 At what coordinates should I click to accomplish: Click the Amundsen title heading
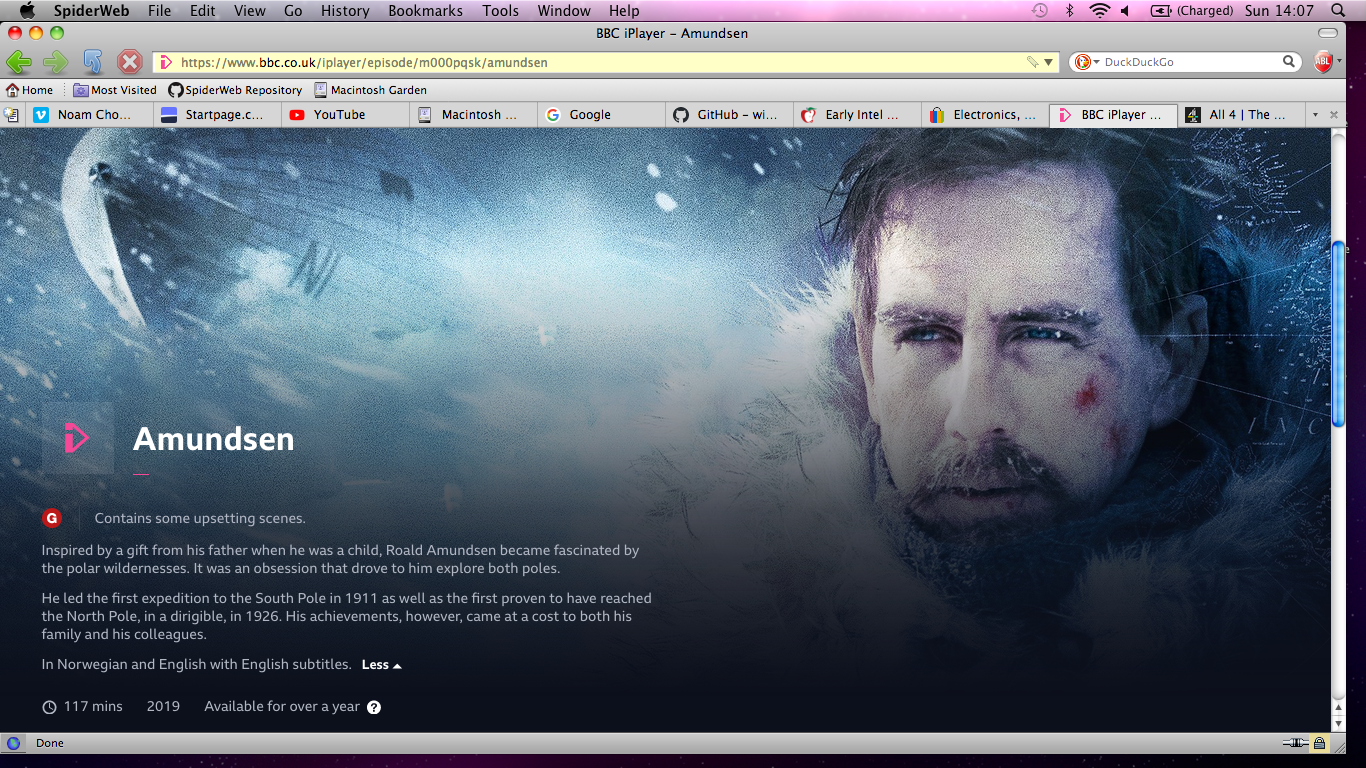click(x=214, y=439)
